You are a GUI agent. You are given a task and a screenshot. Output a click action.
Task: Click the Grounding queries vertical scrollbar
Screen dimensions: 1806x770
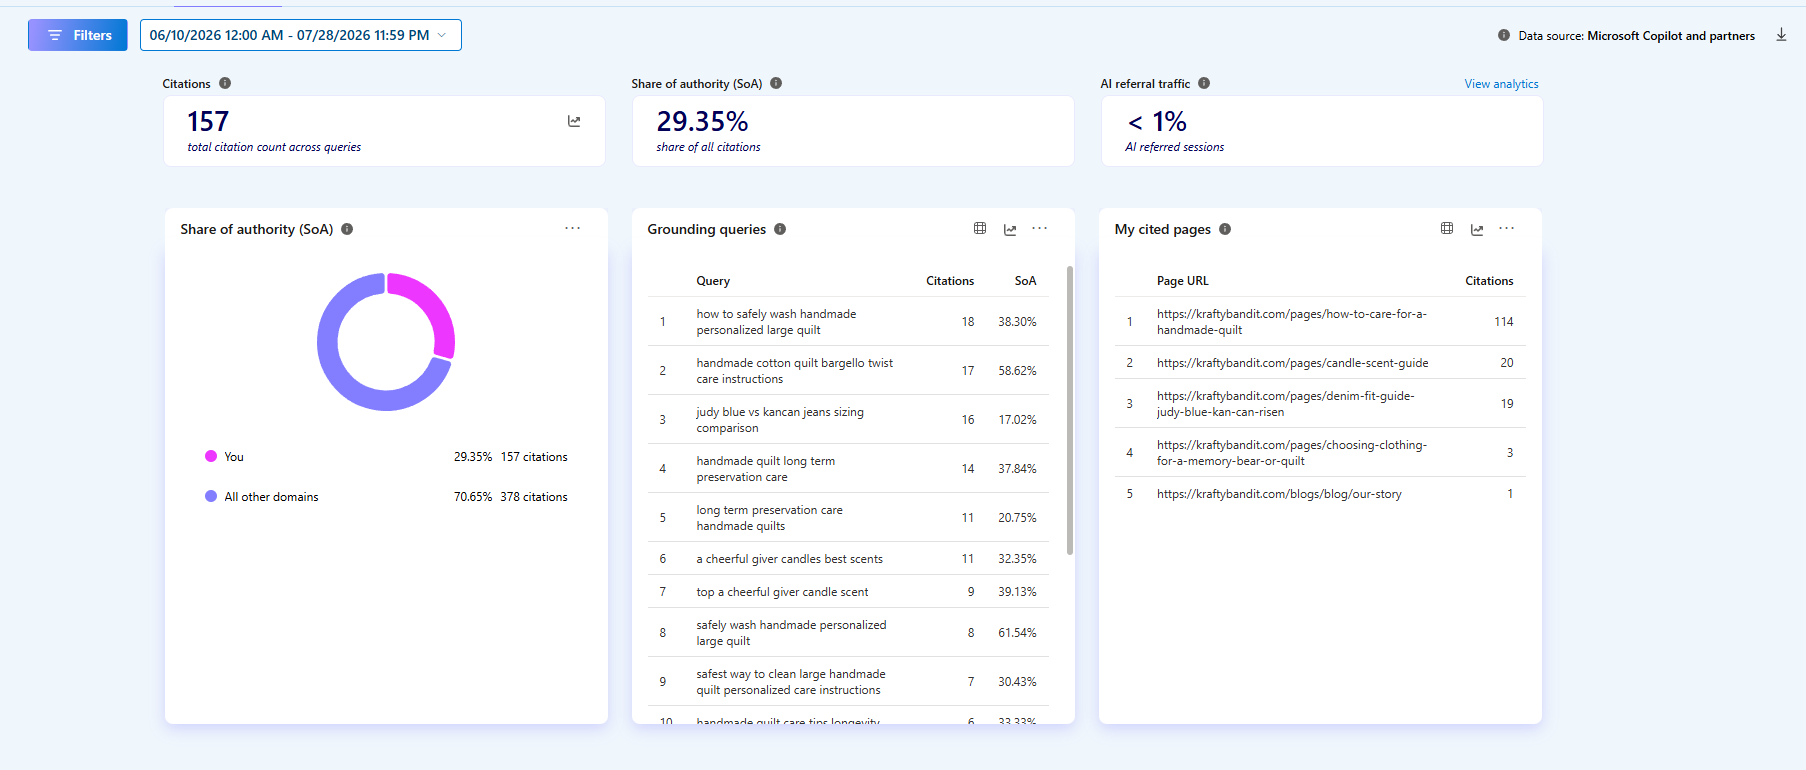tap(1070, 410)
